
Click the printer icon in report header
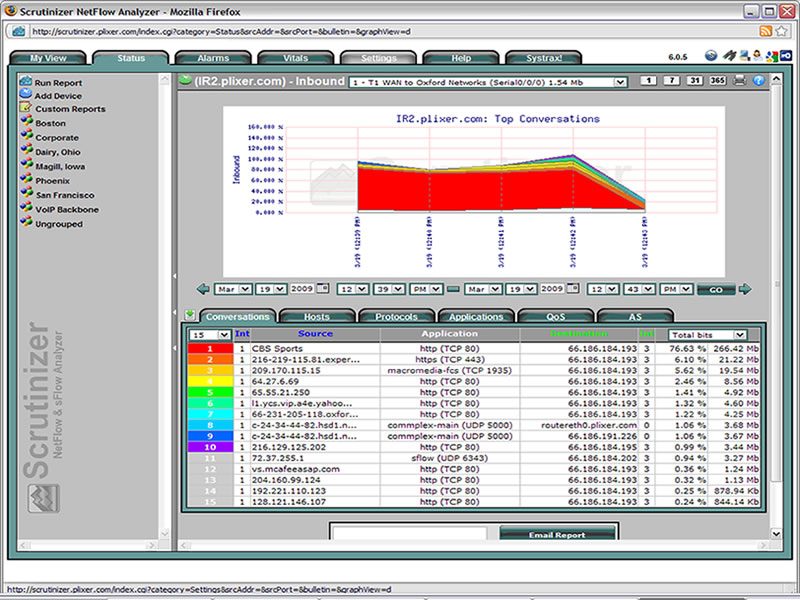[739, 81]
